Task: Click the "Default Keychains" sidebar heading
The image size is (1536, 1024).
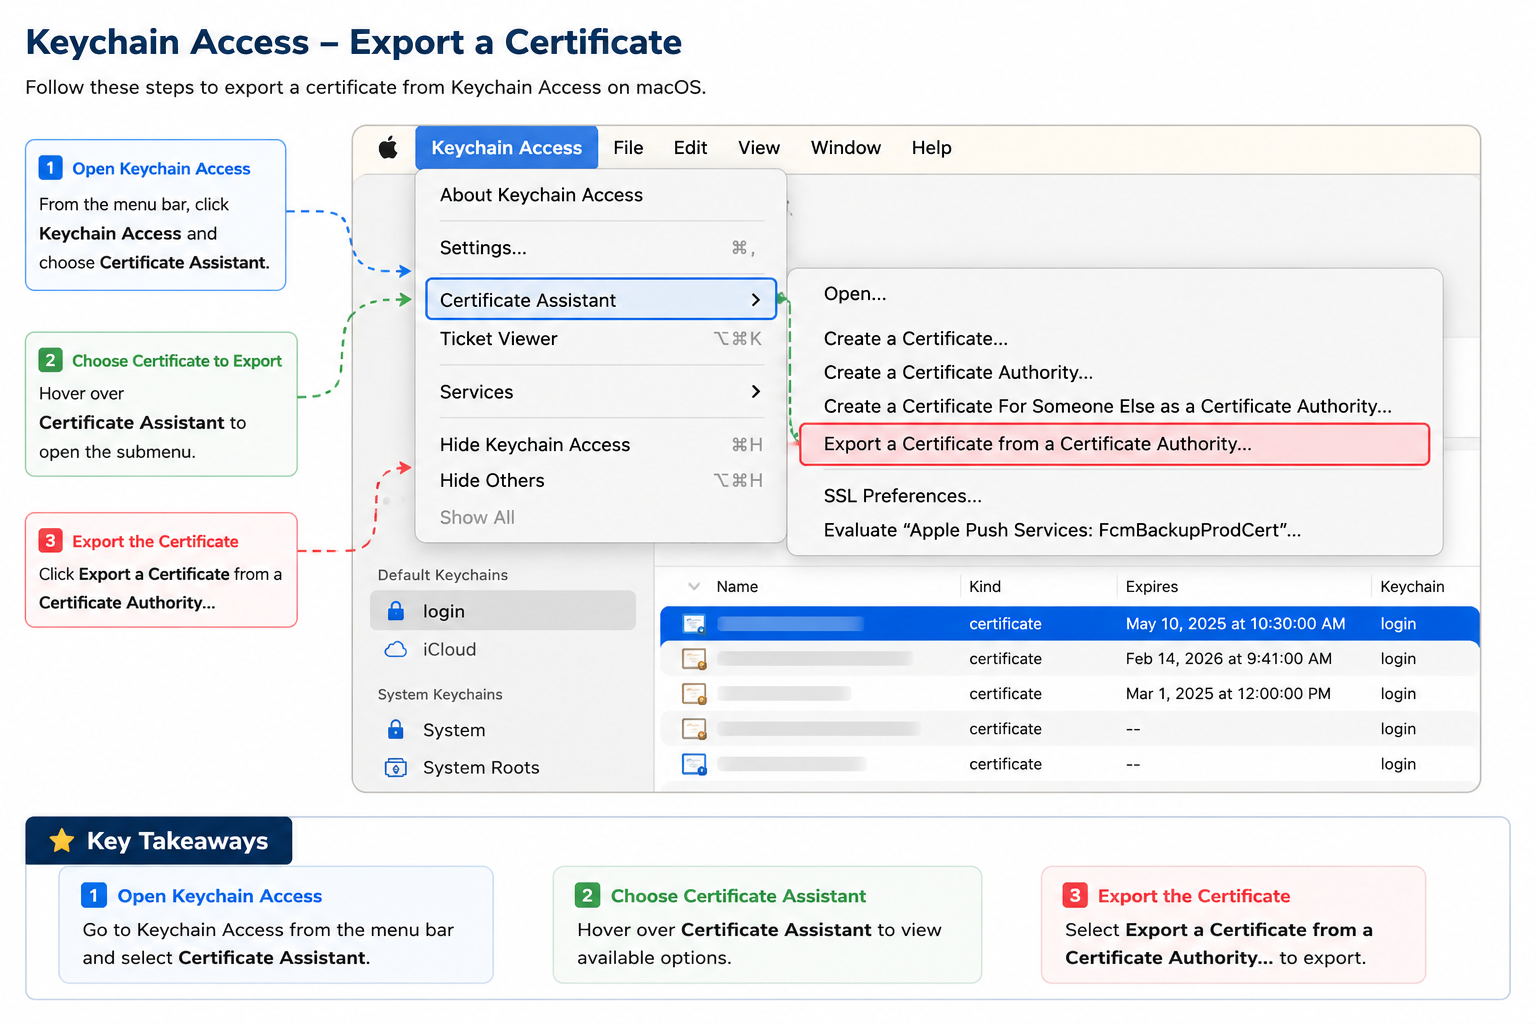Action: (x=442, y=575)
